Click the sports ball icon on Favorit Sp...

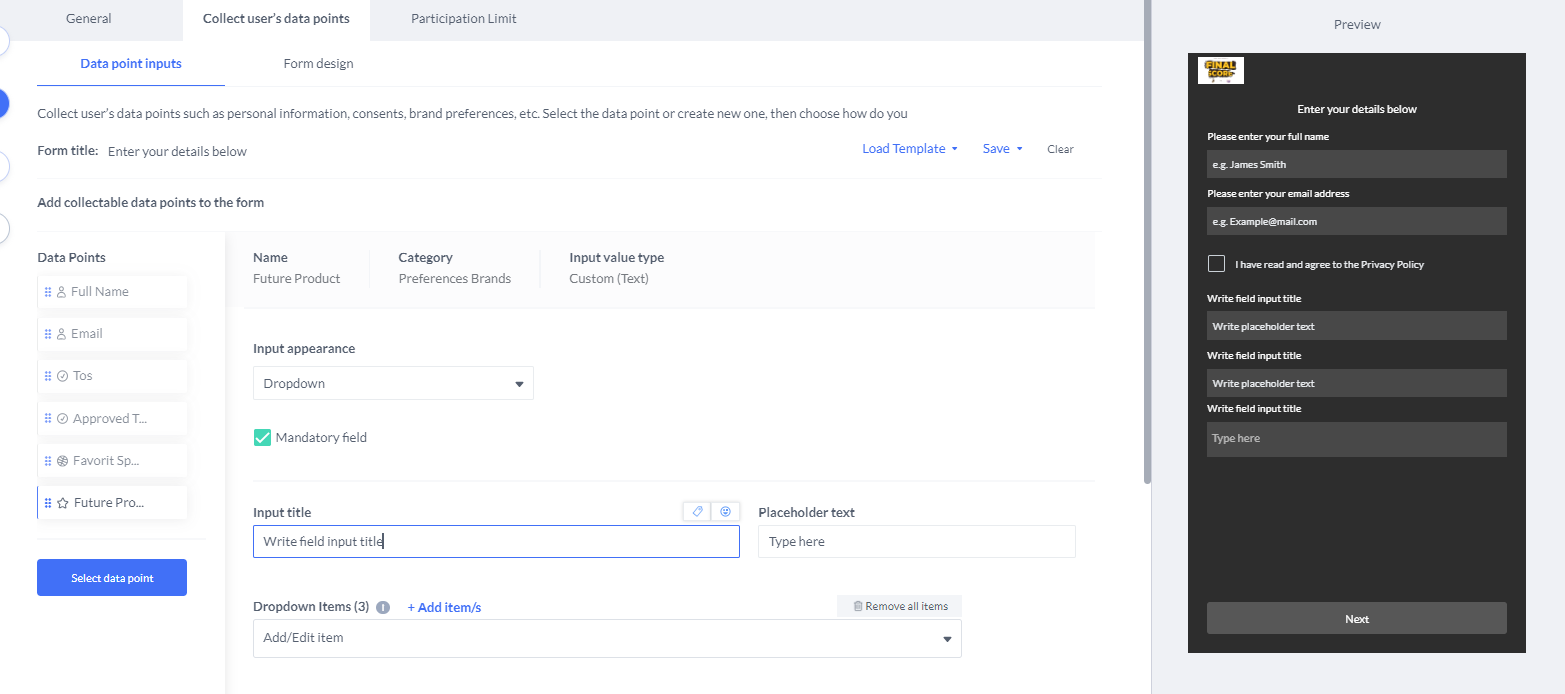[x=62, y=461]
